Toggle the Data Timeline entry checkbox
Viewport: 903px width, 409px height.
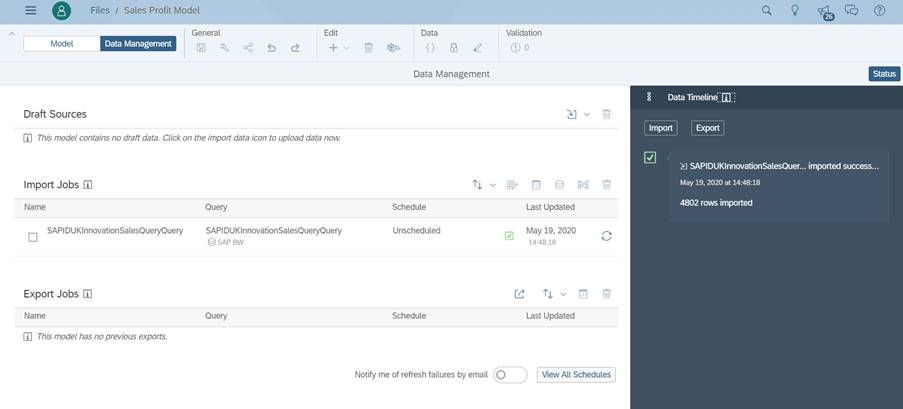pyautogui.click(x=650, y=158)
